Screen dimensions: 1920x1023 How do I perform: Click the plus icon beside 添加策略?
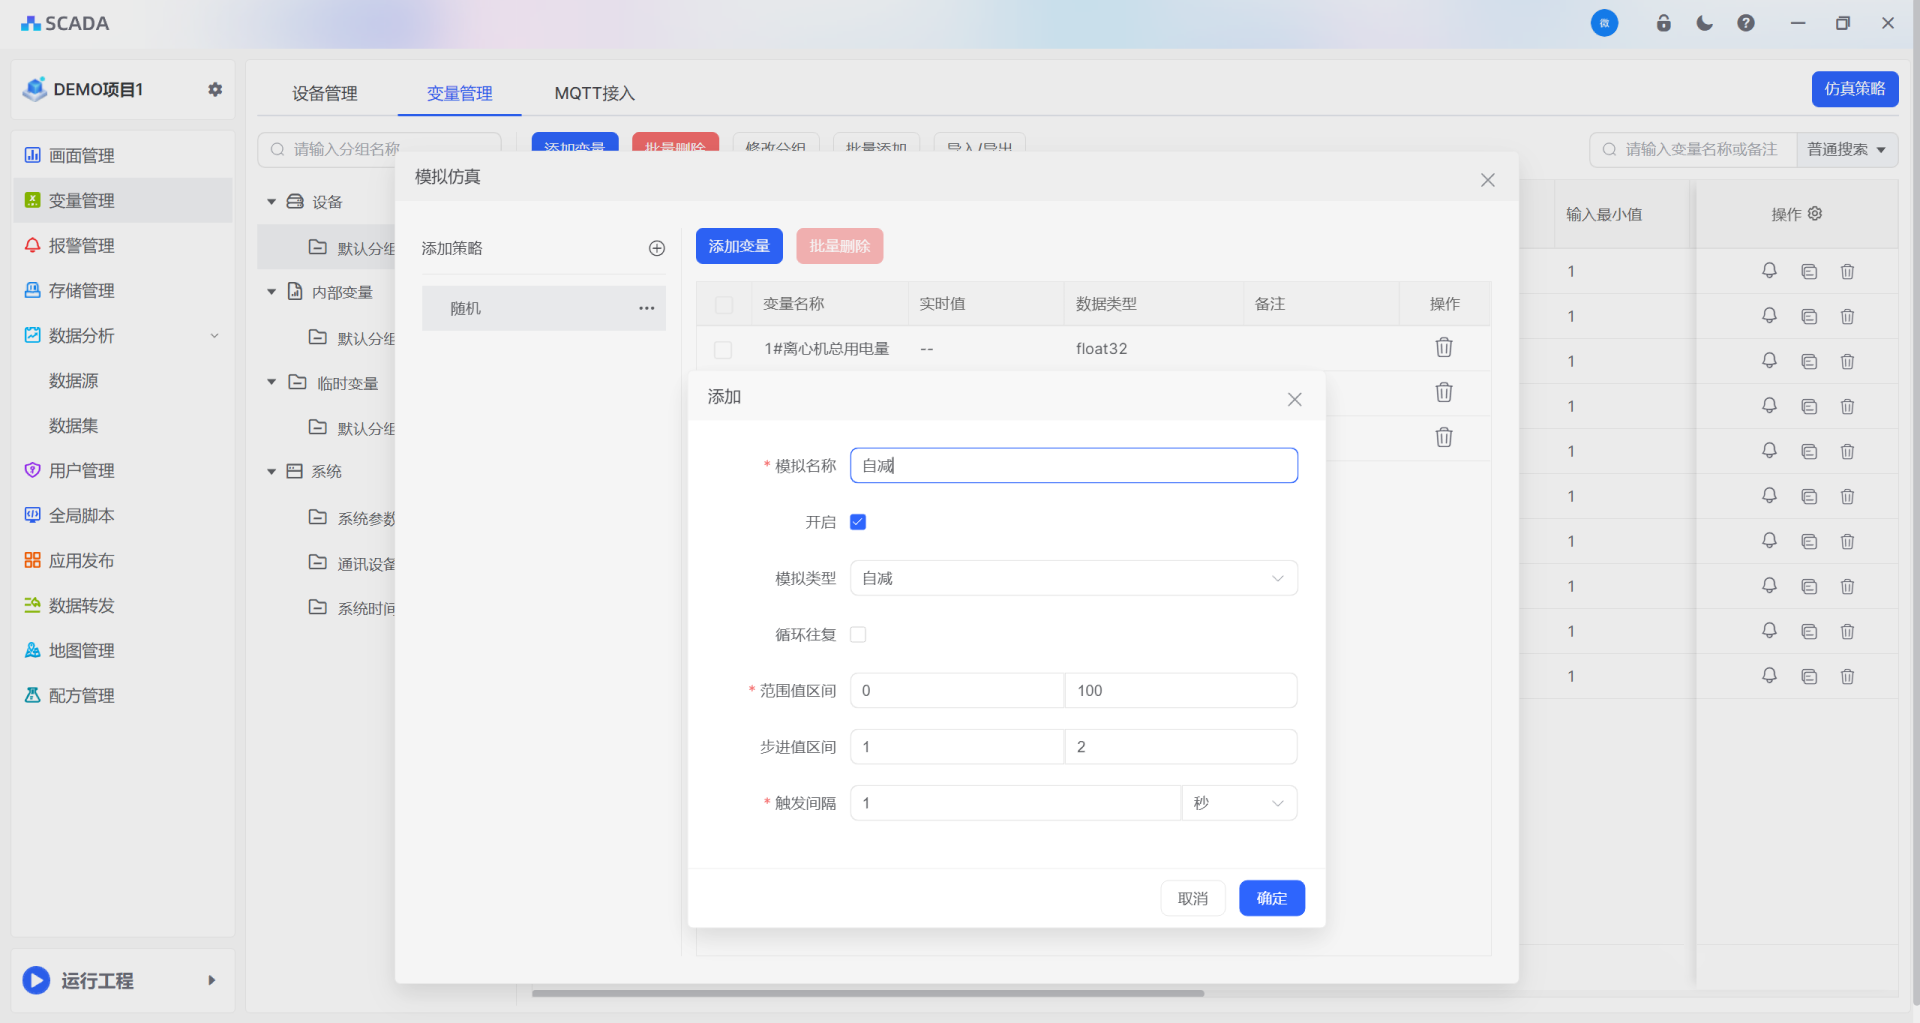pyautogui.click(x=657, y=248)
